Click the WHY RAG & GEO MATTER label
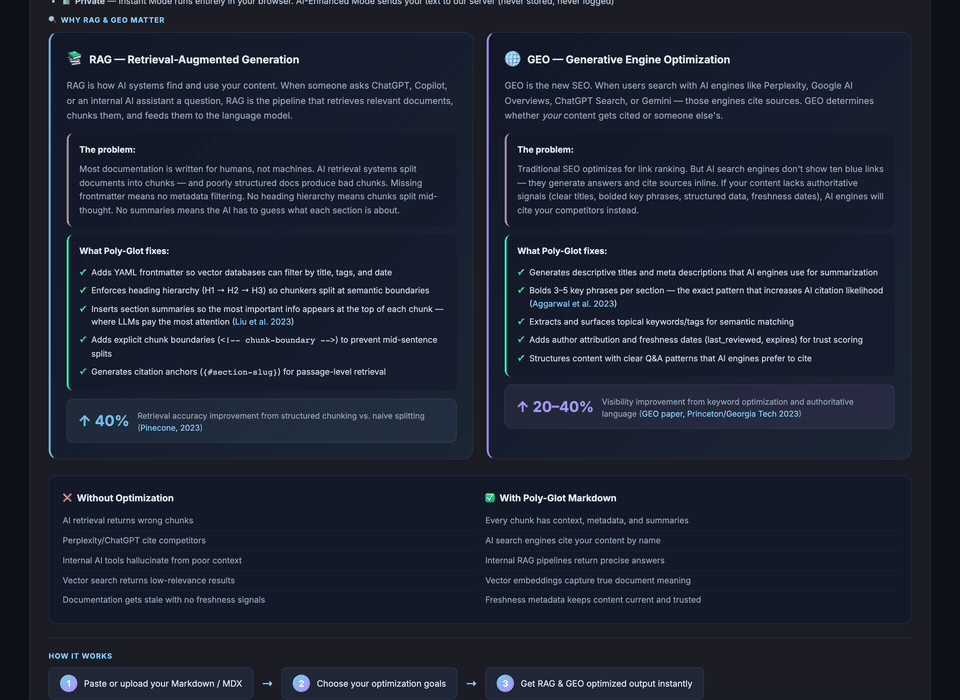 click(x=113, y=20)
